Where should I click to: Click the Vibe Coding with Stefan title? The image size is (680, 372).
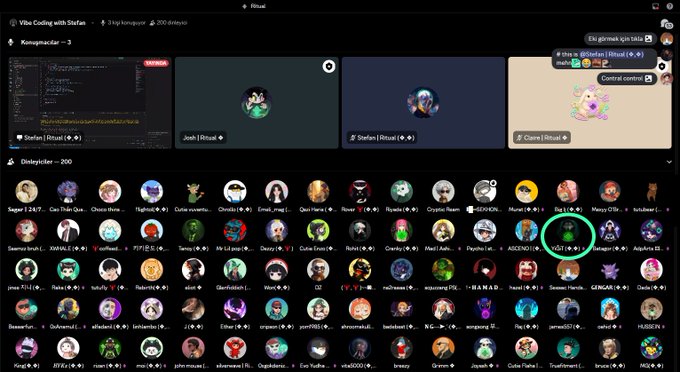tap(52, 23)
